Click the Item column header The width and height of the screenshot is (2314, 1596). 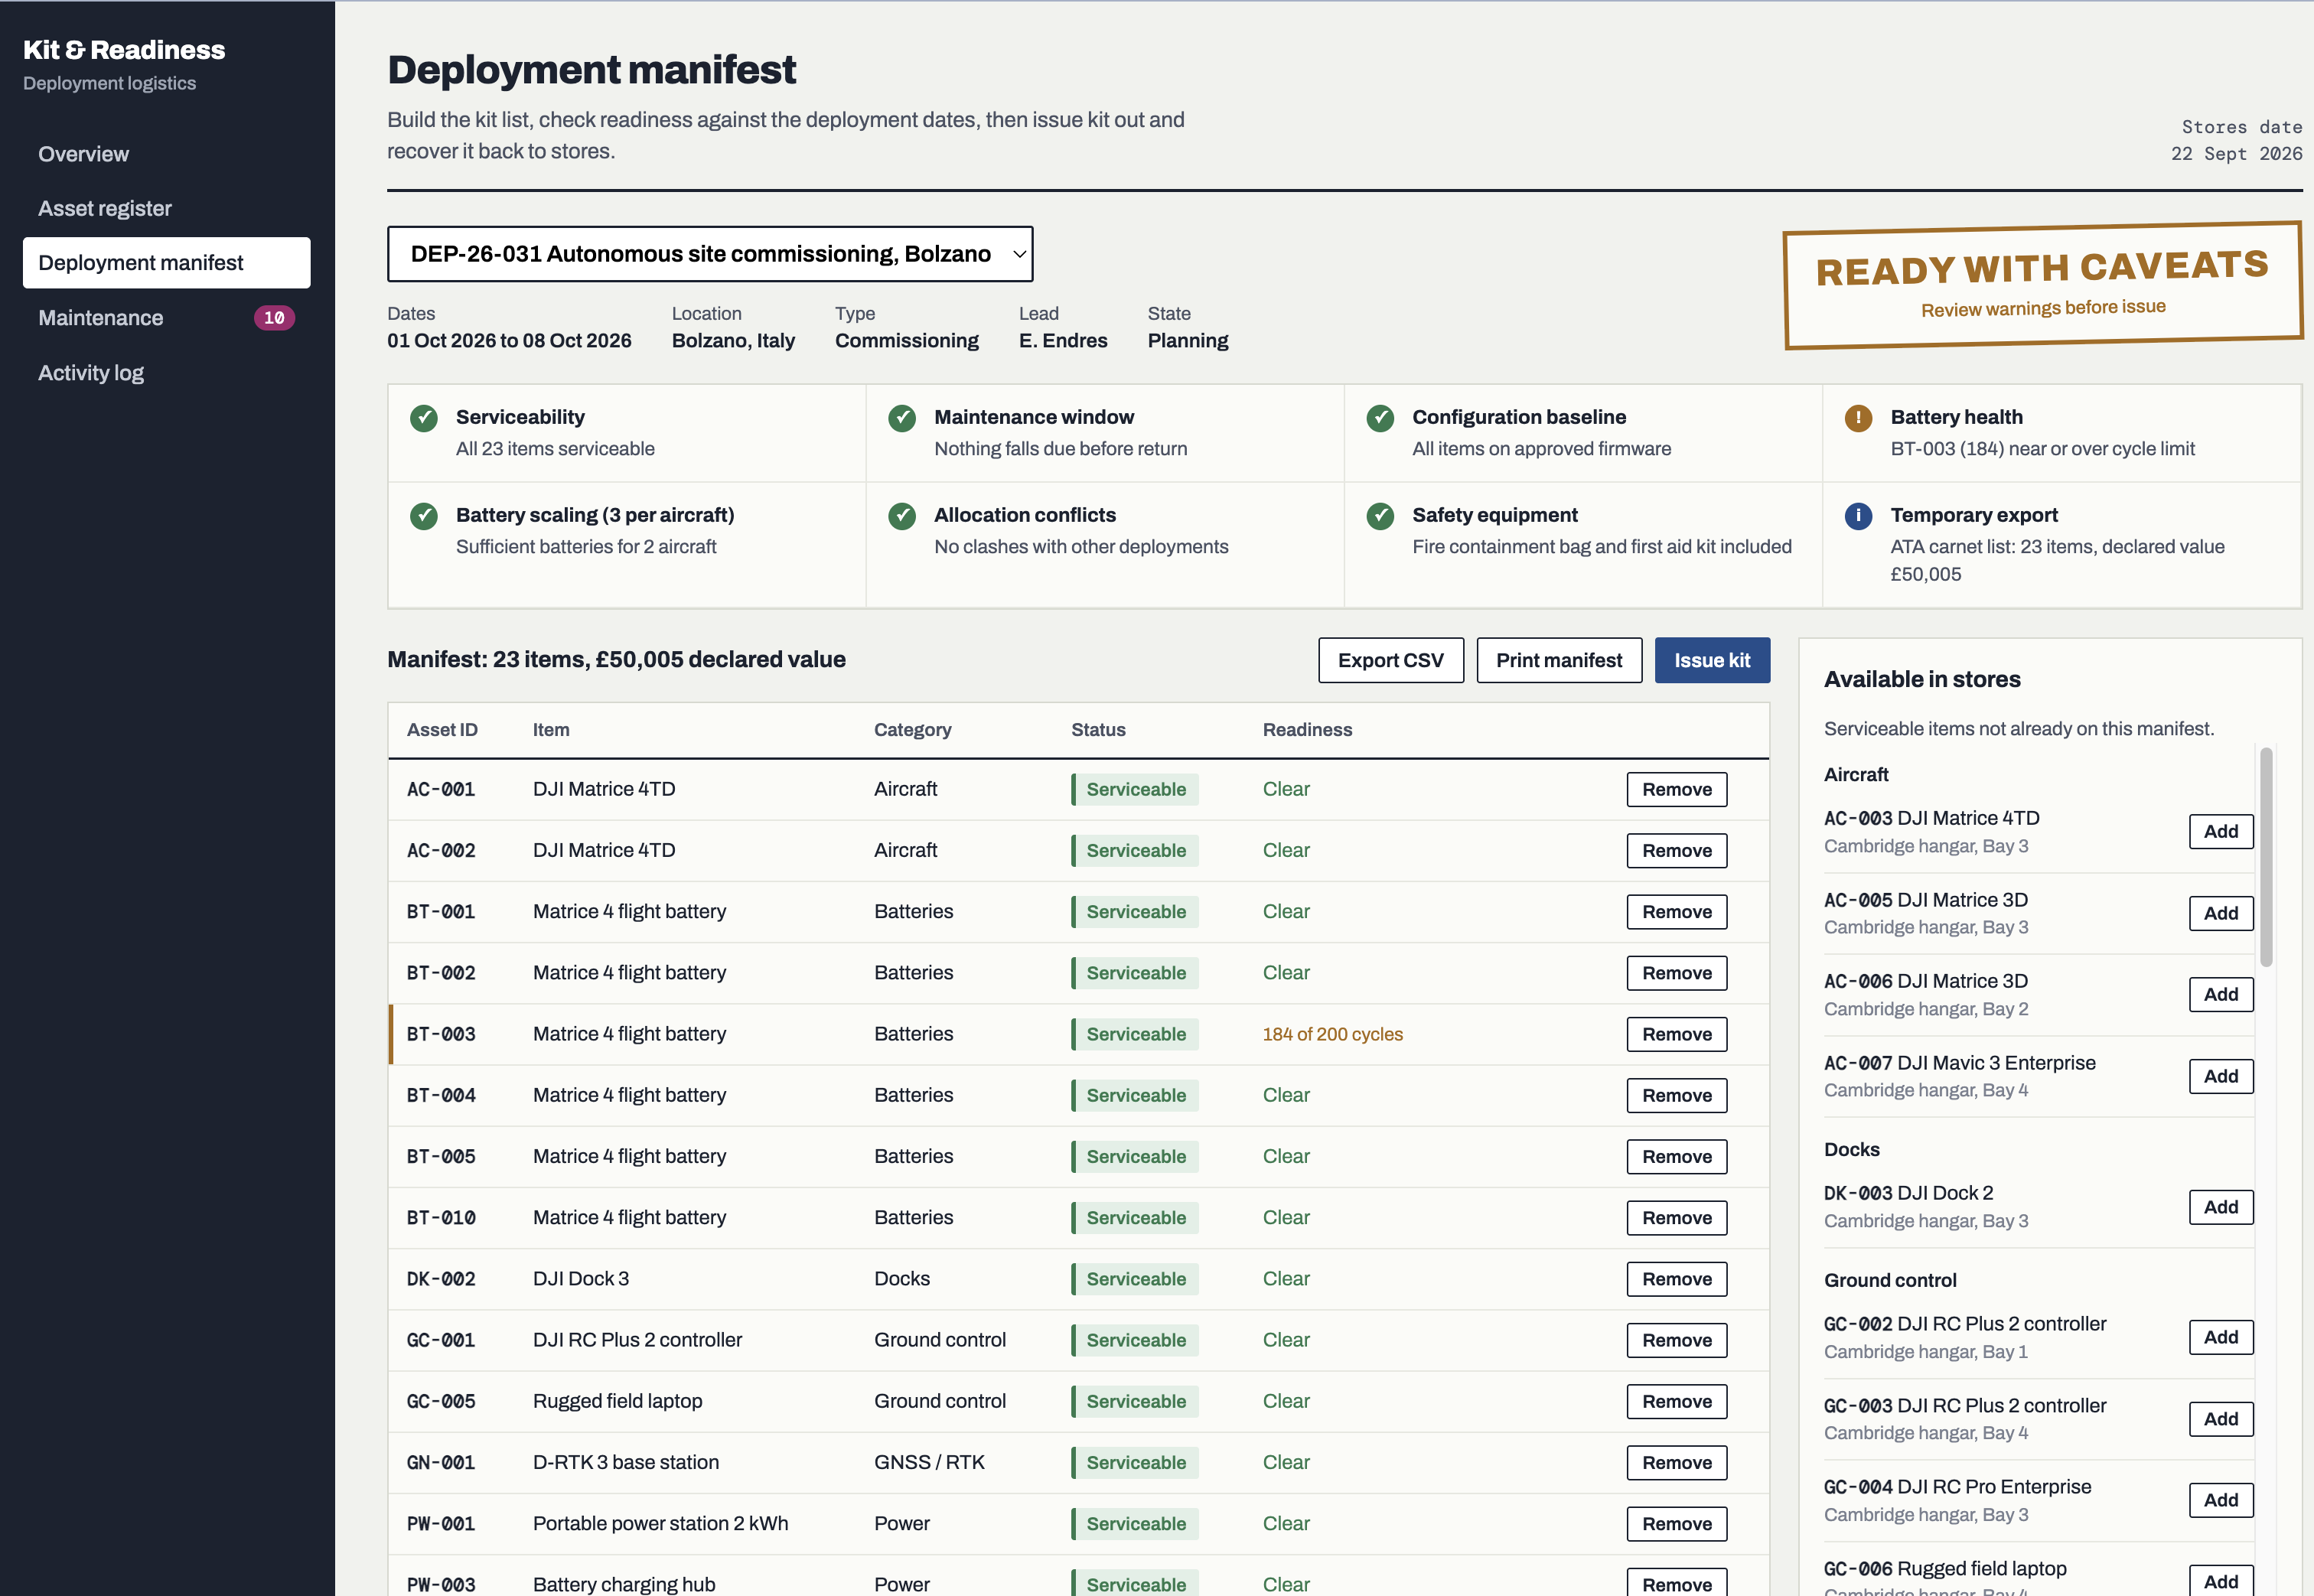click(551, 730)
